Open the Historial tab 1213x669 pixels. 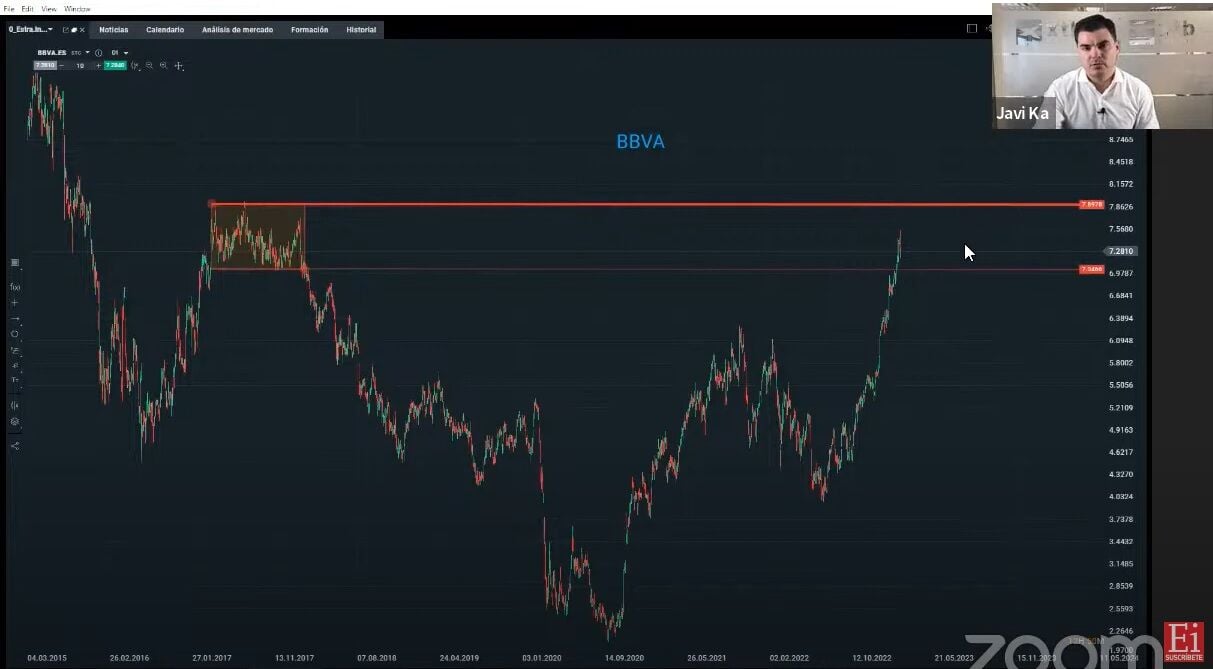point(361,30)
